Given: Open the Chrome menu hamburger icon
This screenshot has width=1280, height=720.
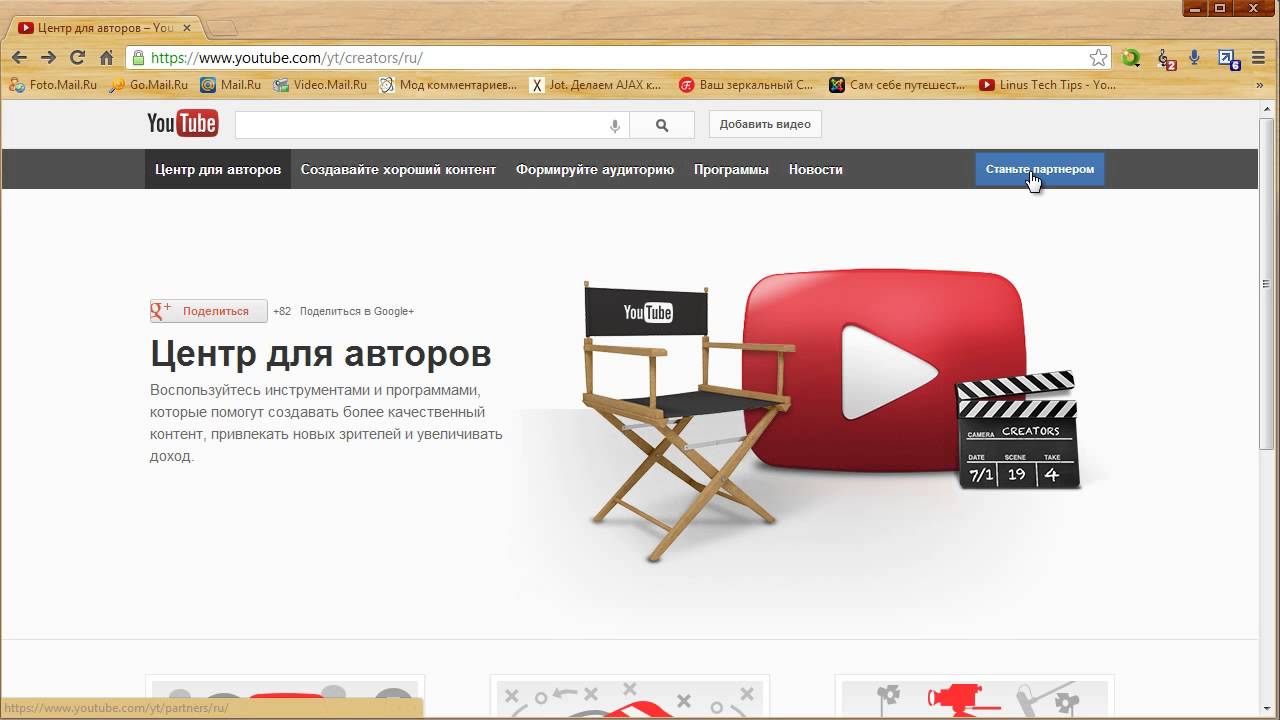Looking at the screenshot, I should tap(1259, 58).
